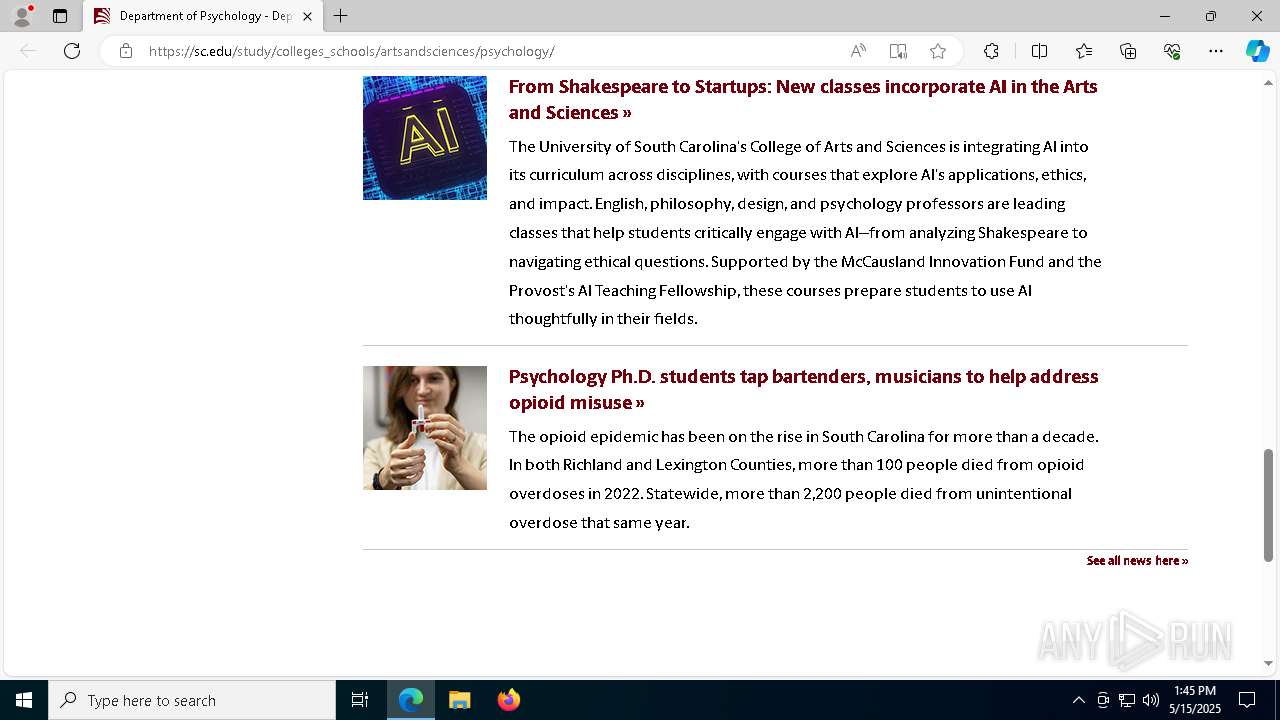The height and width of the screenshot is (720, 1280).
Task: Open a new browser tab
Action: [341, 16]
